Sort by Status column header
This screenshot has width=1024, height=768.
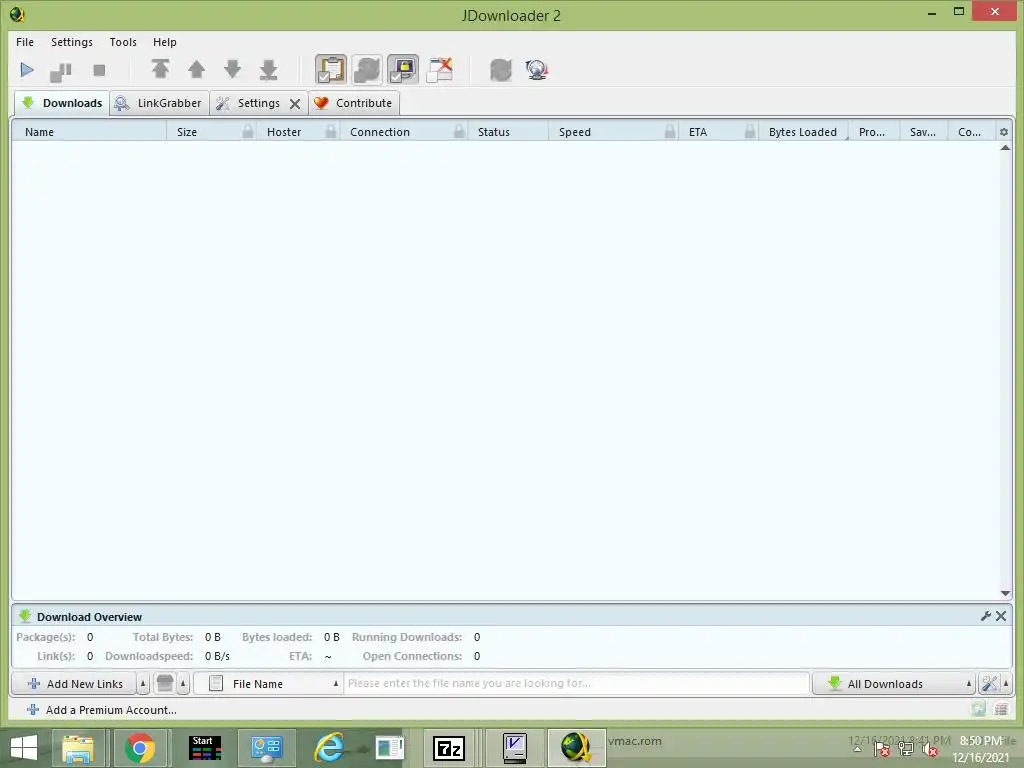(x=508, y=132)
